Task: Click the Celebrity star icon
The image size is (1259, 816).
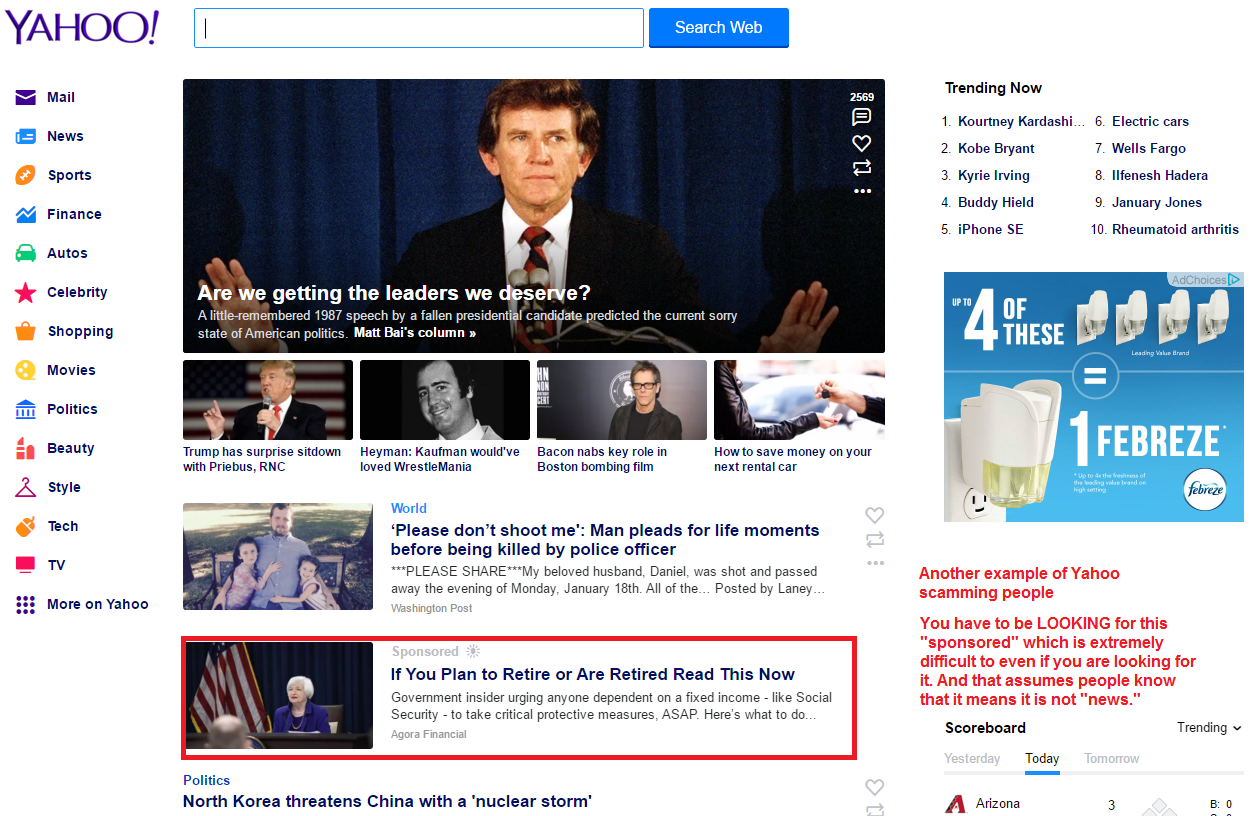Action: (x=26, y=292)
